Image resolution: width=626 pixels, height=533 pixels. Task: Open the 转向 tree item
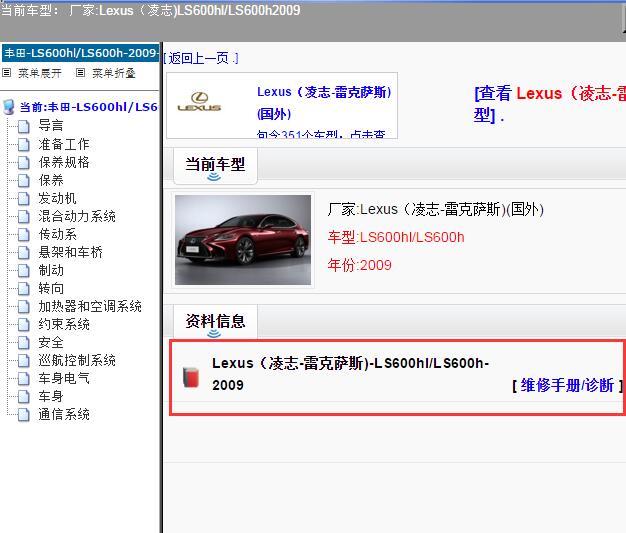point(51,288)
